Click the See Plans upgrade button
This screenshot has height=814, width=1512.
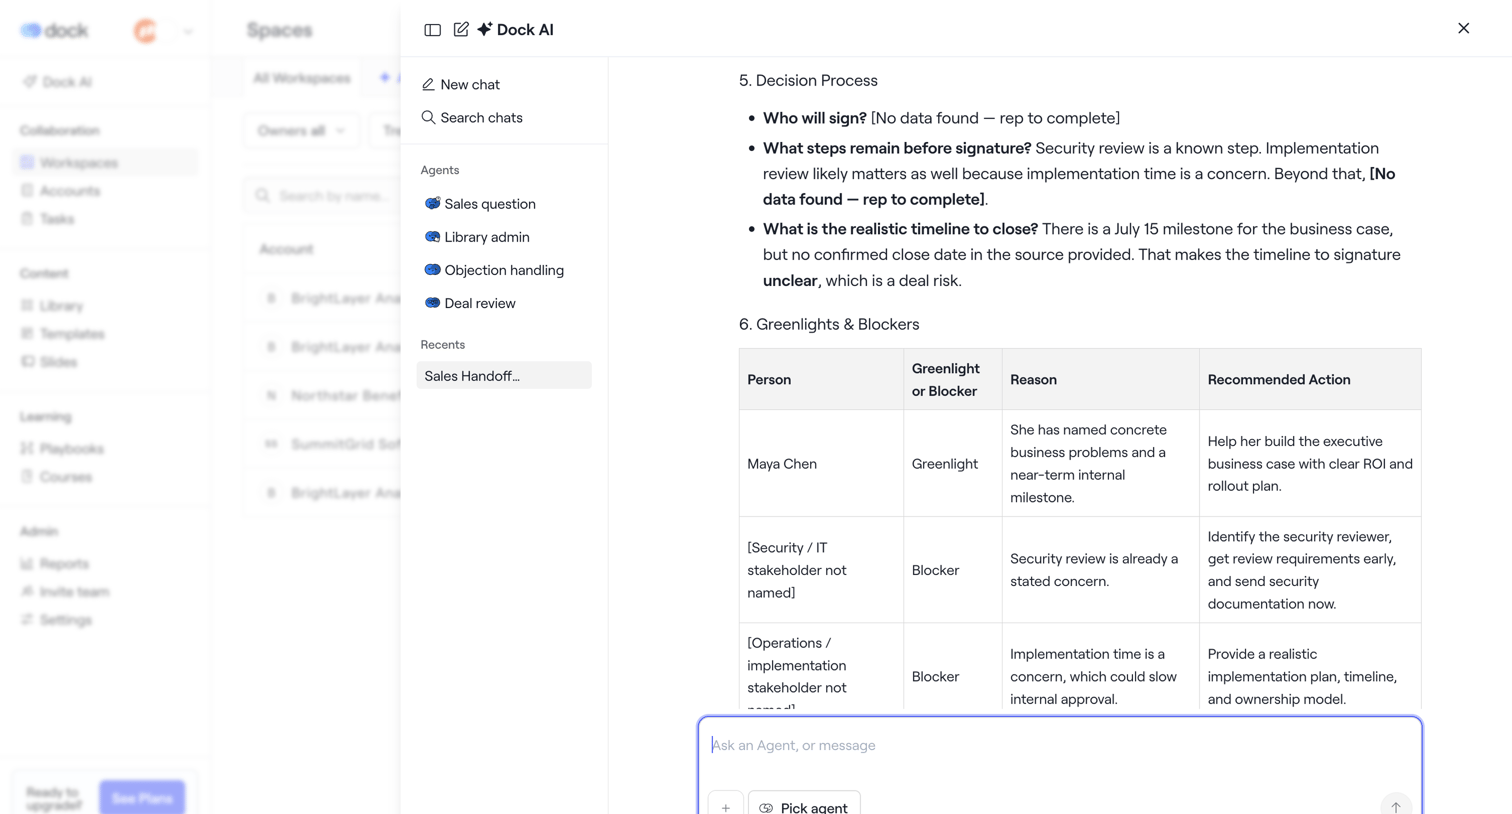pos(142,798)
